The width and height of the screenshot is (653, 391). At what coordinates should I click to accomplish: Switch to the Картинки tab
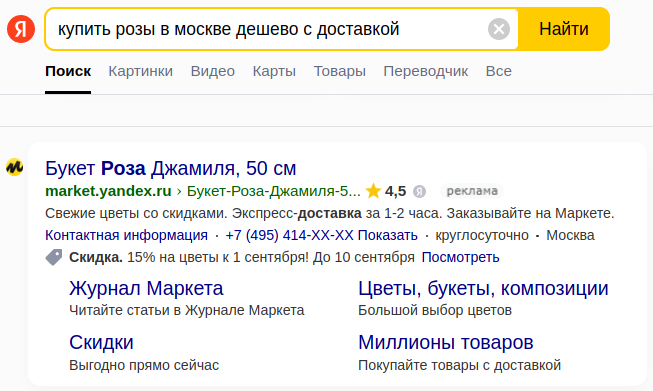pos(141,71)
